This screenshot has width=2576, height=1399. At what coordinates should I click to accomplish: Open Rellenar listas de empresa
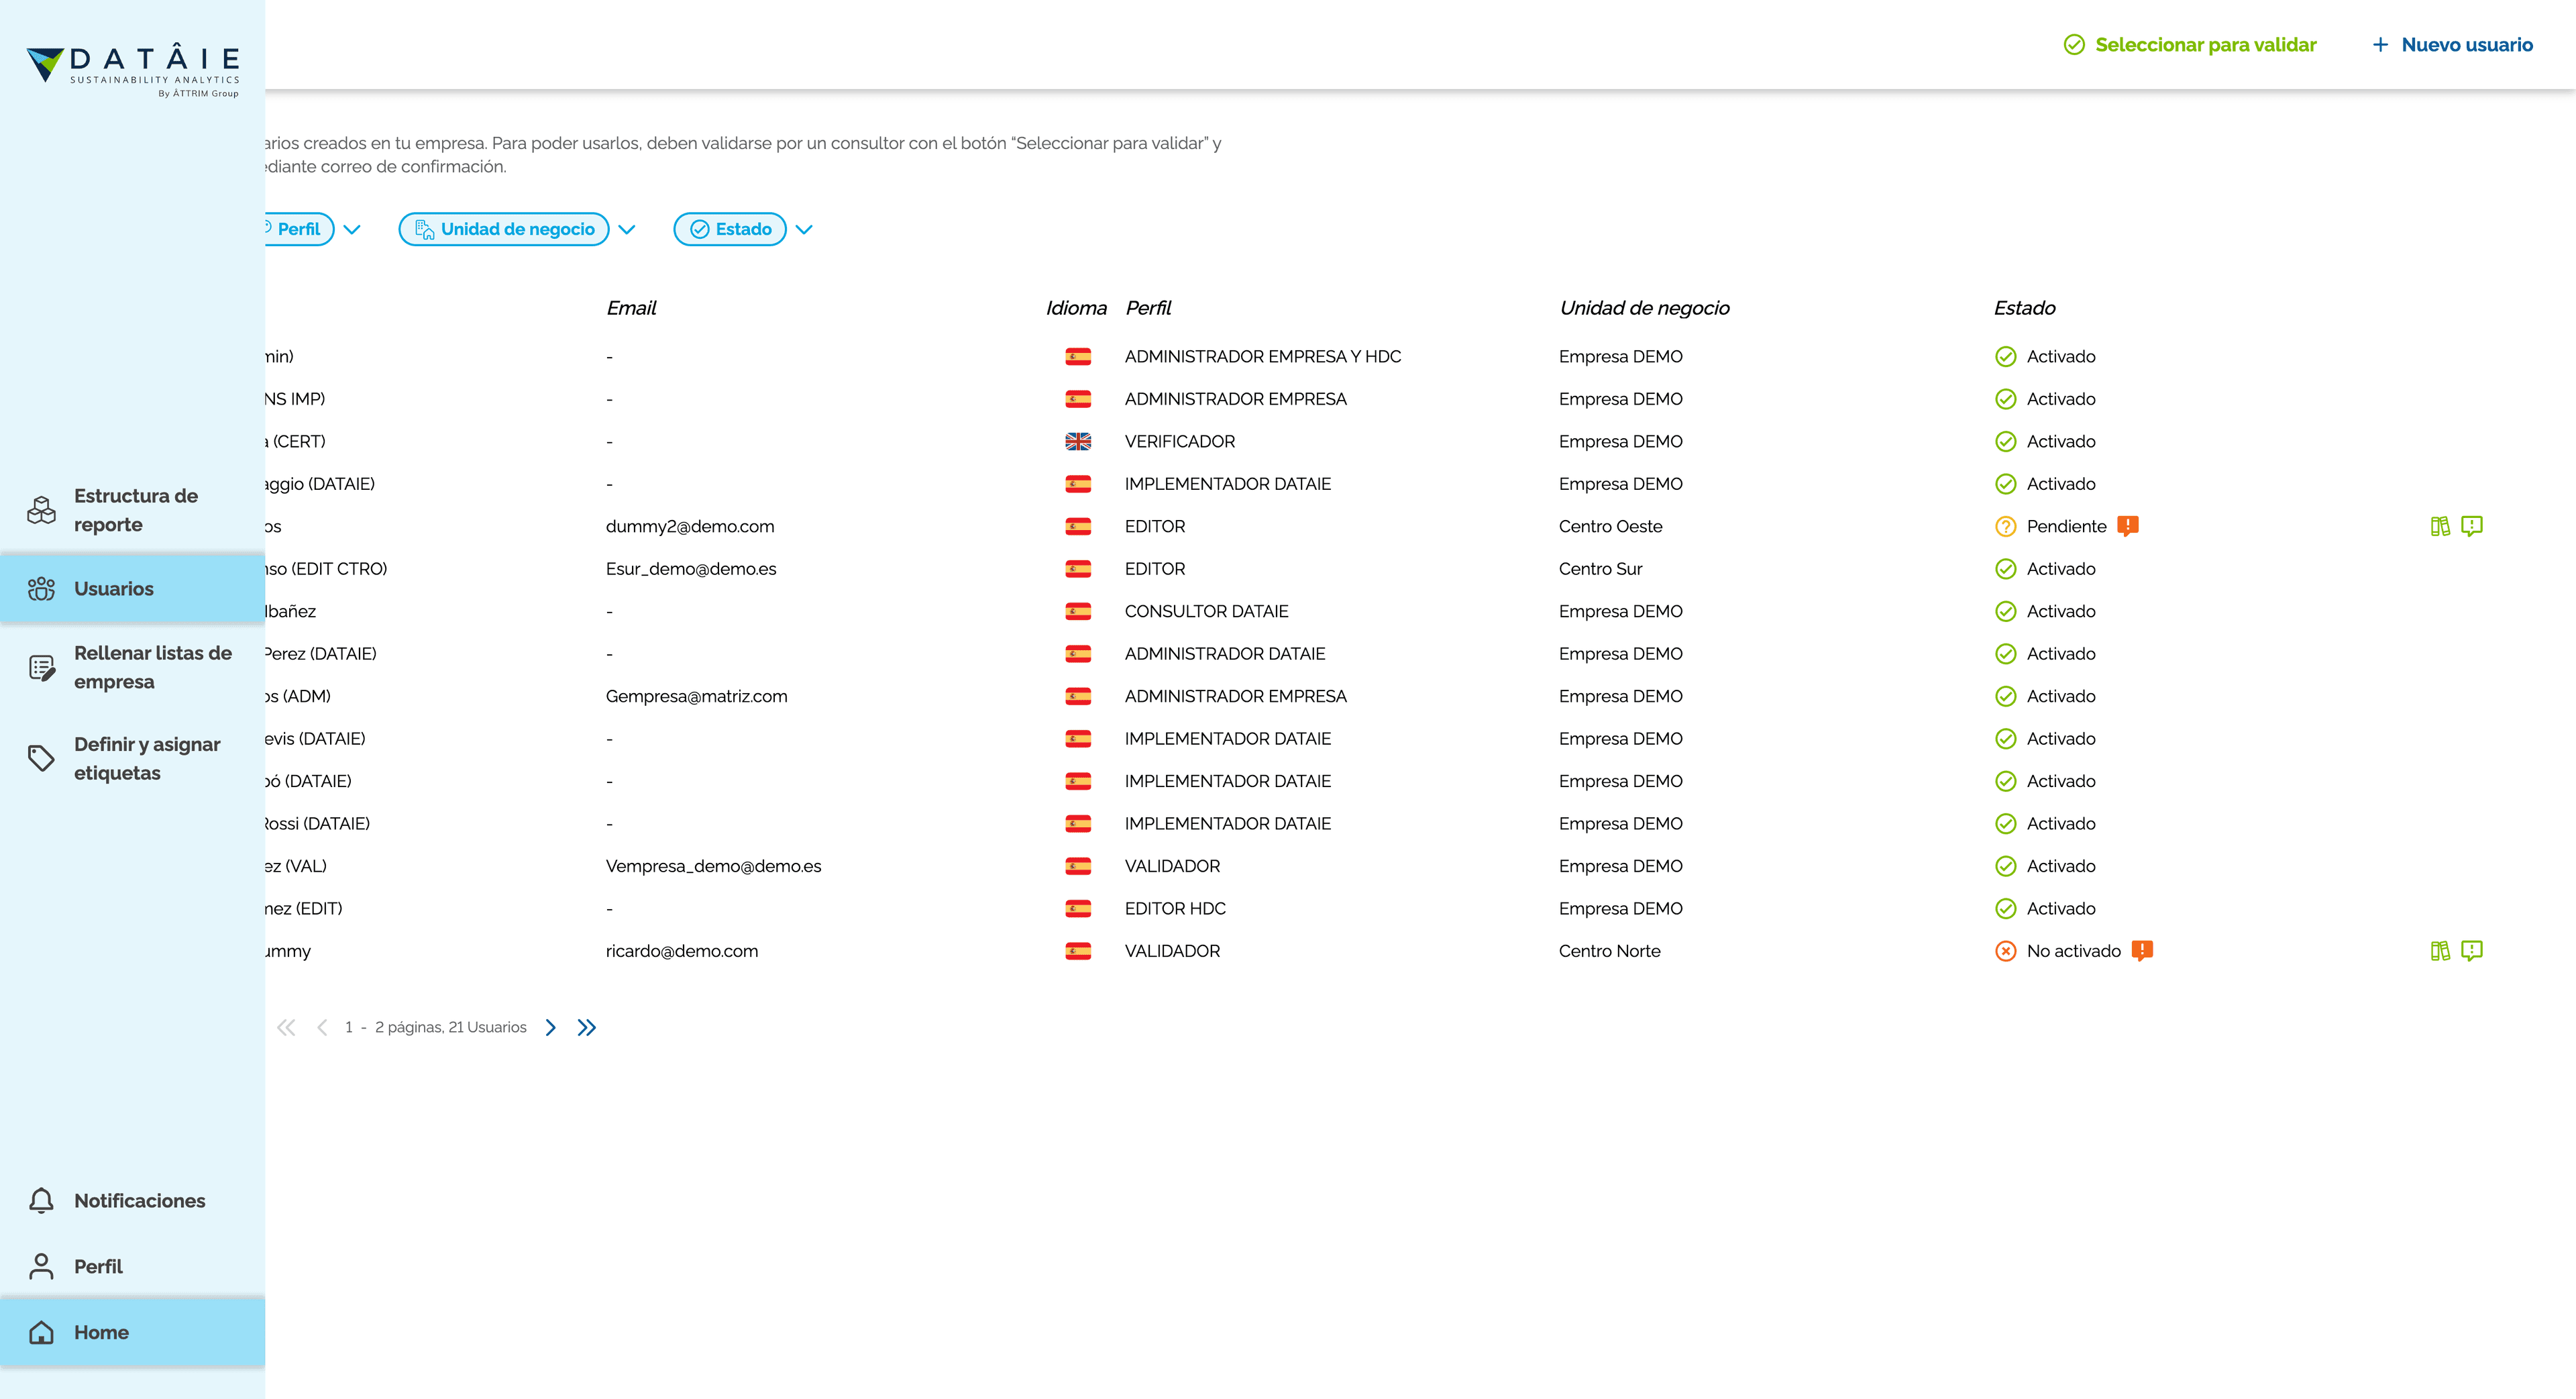(x=132, y=667)
